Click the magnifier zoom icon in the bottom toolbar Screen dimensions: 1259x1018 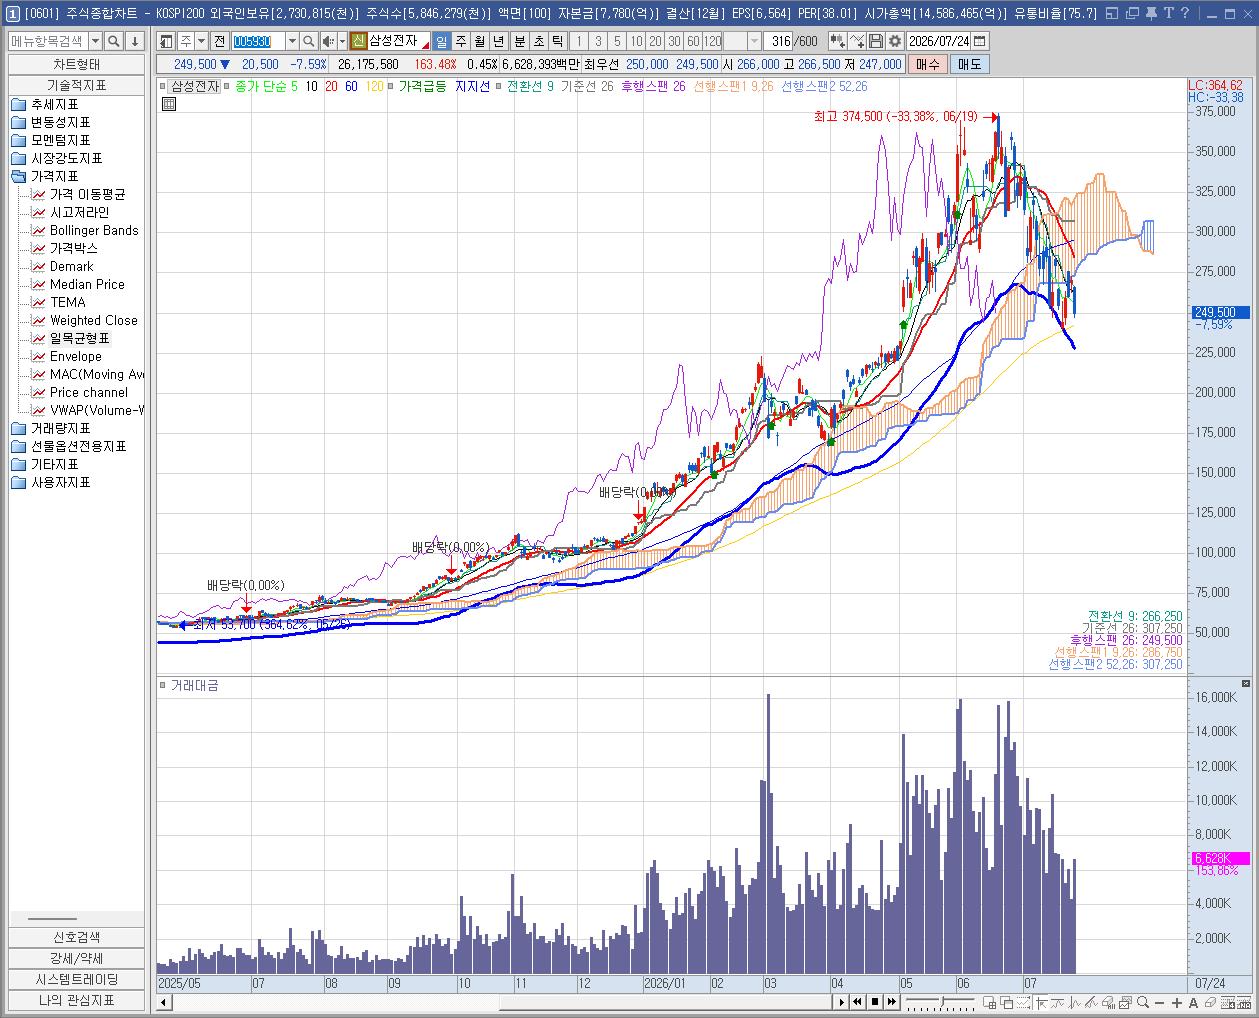point(1143,1002)
